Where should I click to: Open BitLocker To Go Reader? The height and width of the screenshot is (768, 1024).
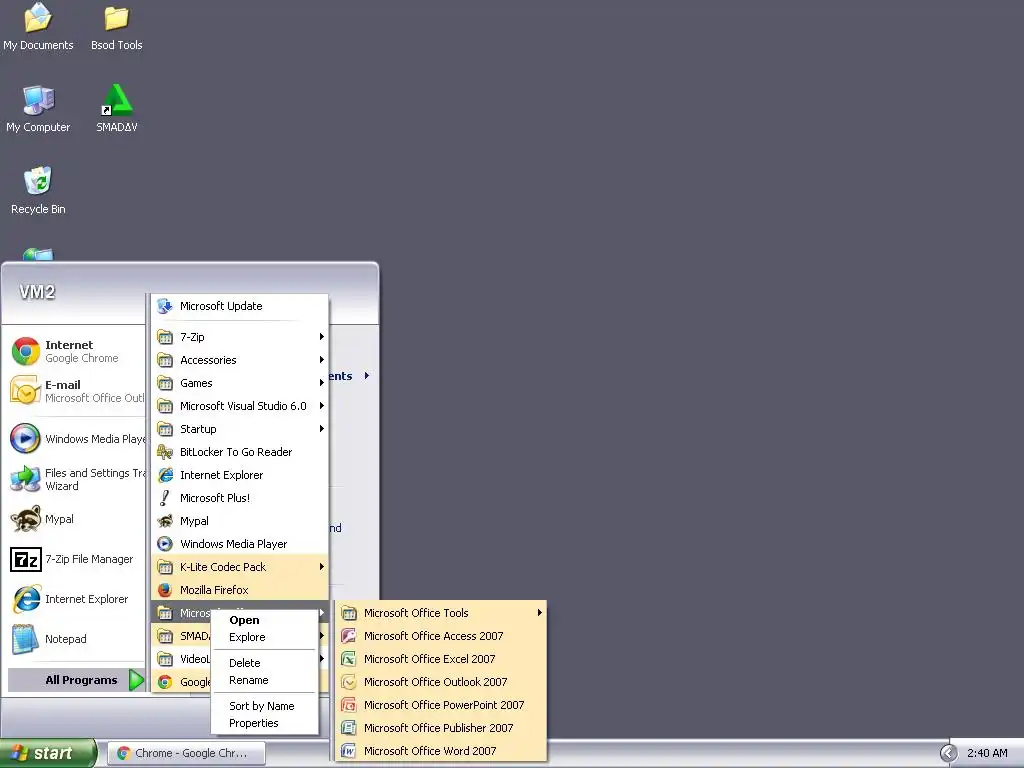click(x=240, y=452)
